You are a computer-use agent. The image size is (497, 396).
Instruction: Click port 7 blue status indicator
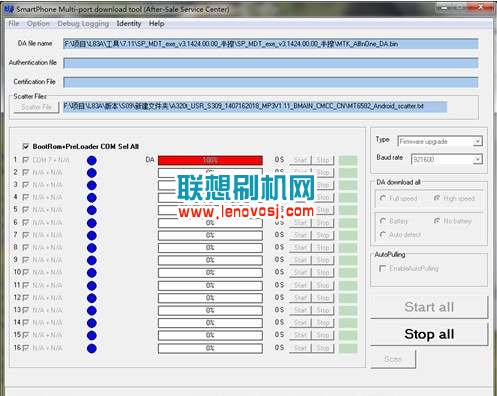pos(92,235)
